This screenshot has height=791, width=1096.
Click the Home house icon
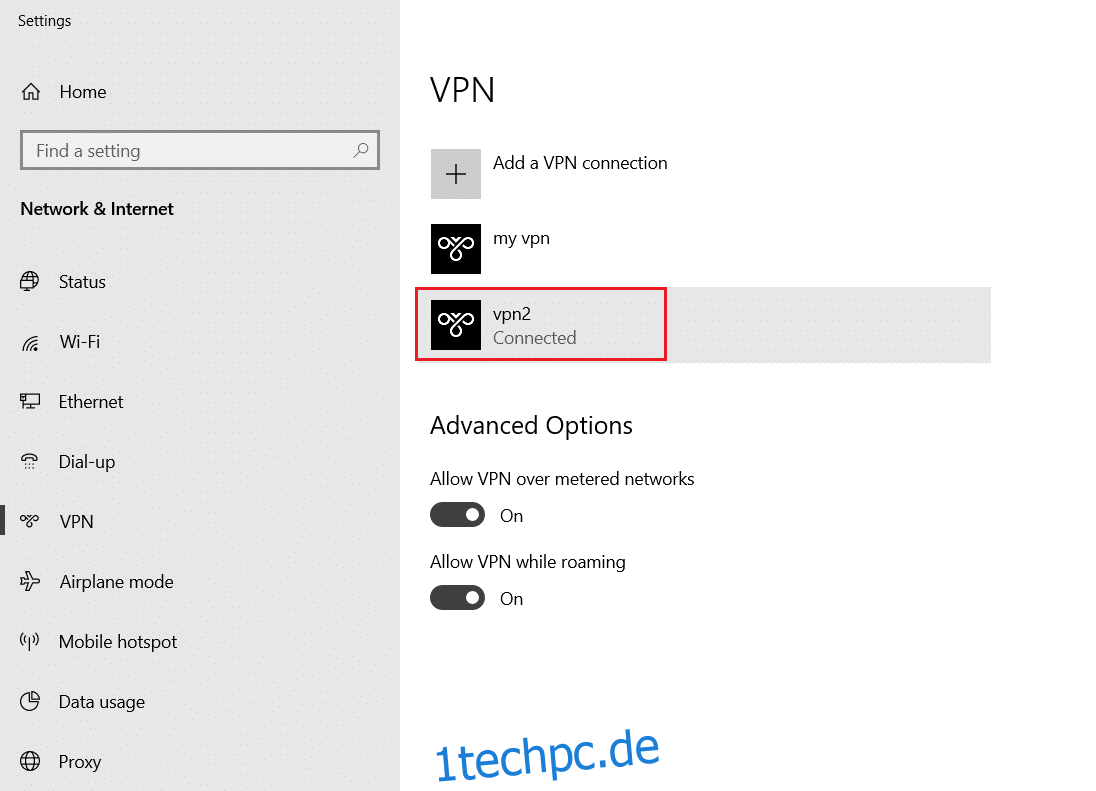[x=31, y=92]
